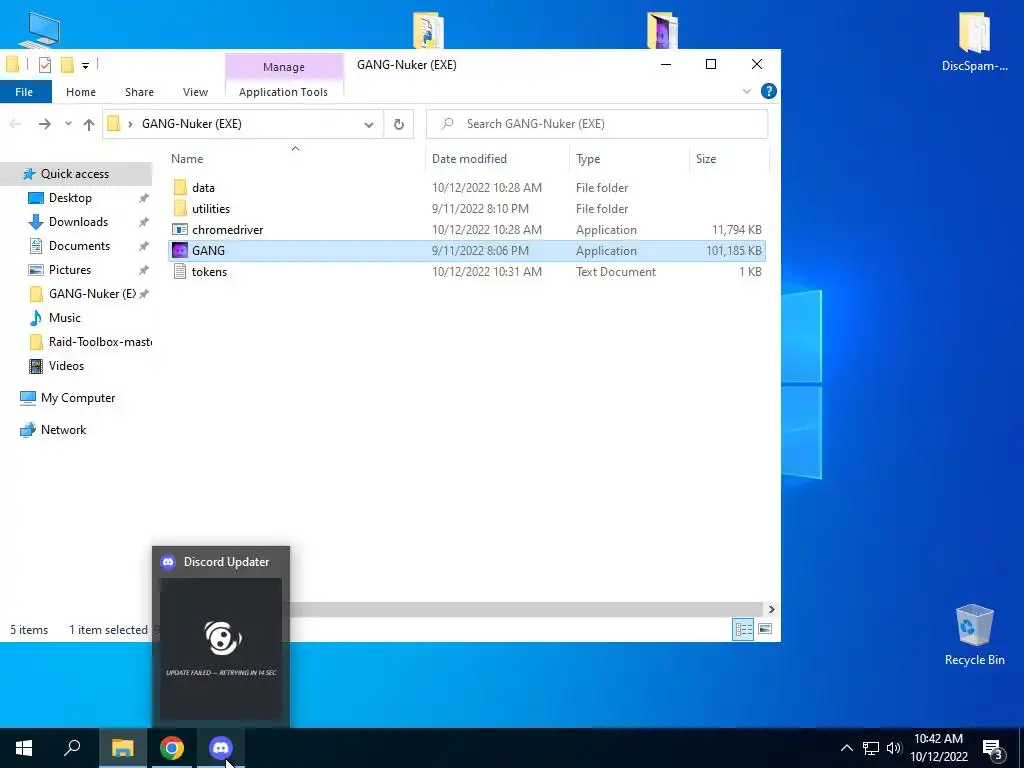Image resolution: width=1024 pixels, height=768 pixels.
Task: Open the Windows Start menu
Action: [24, 748]
